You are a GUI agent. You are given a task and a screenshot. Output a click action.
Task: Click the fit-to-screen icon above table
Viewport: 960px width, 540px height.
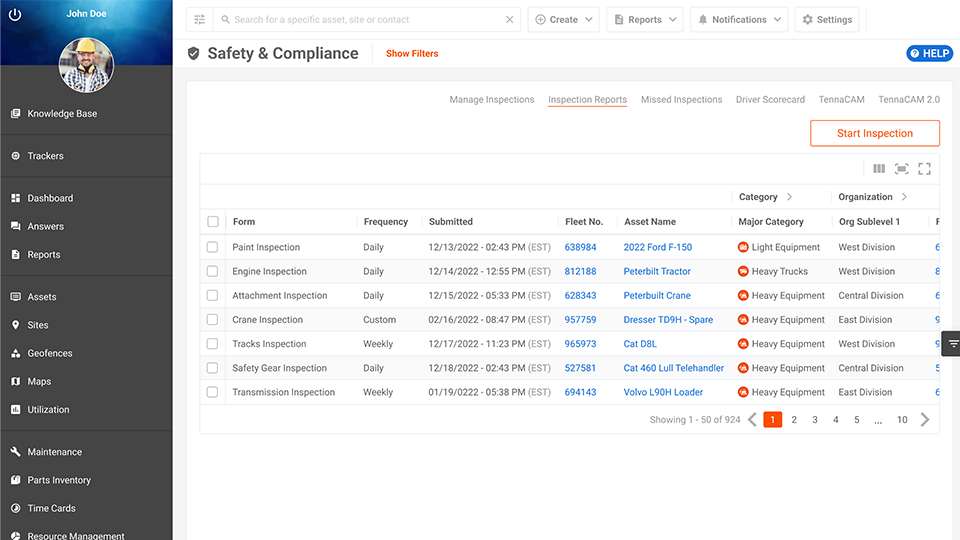(x=901, y=169)
